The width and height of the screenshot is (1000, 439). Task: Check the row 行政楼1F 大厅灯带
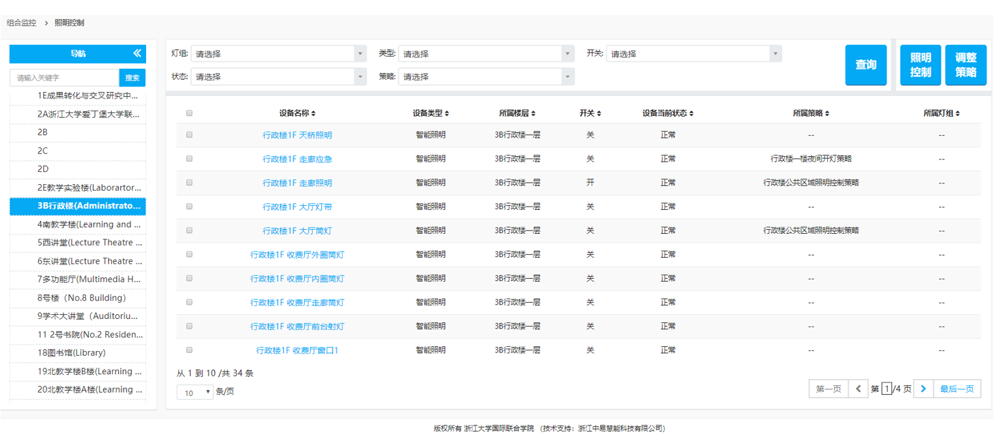tap(189, 206)
